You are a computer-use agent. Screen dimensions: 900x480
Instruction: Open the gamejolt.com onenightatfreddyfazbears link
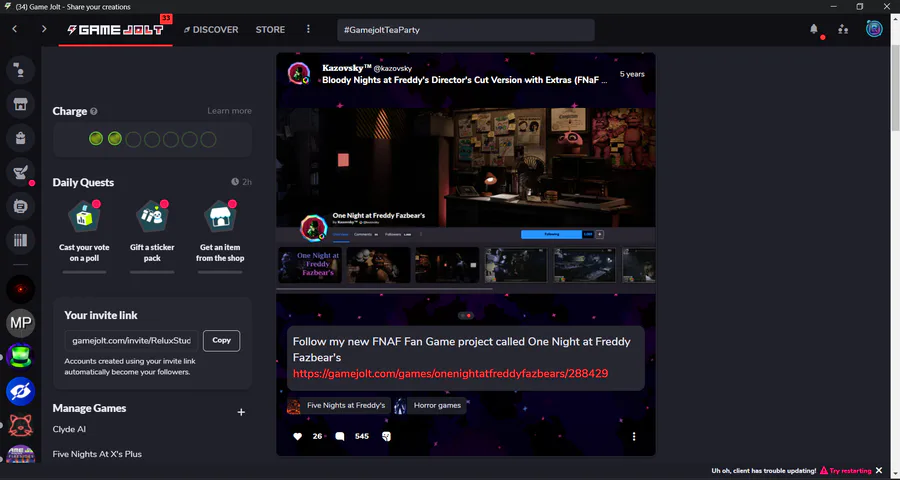click(x=451, y=374)
